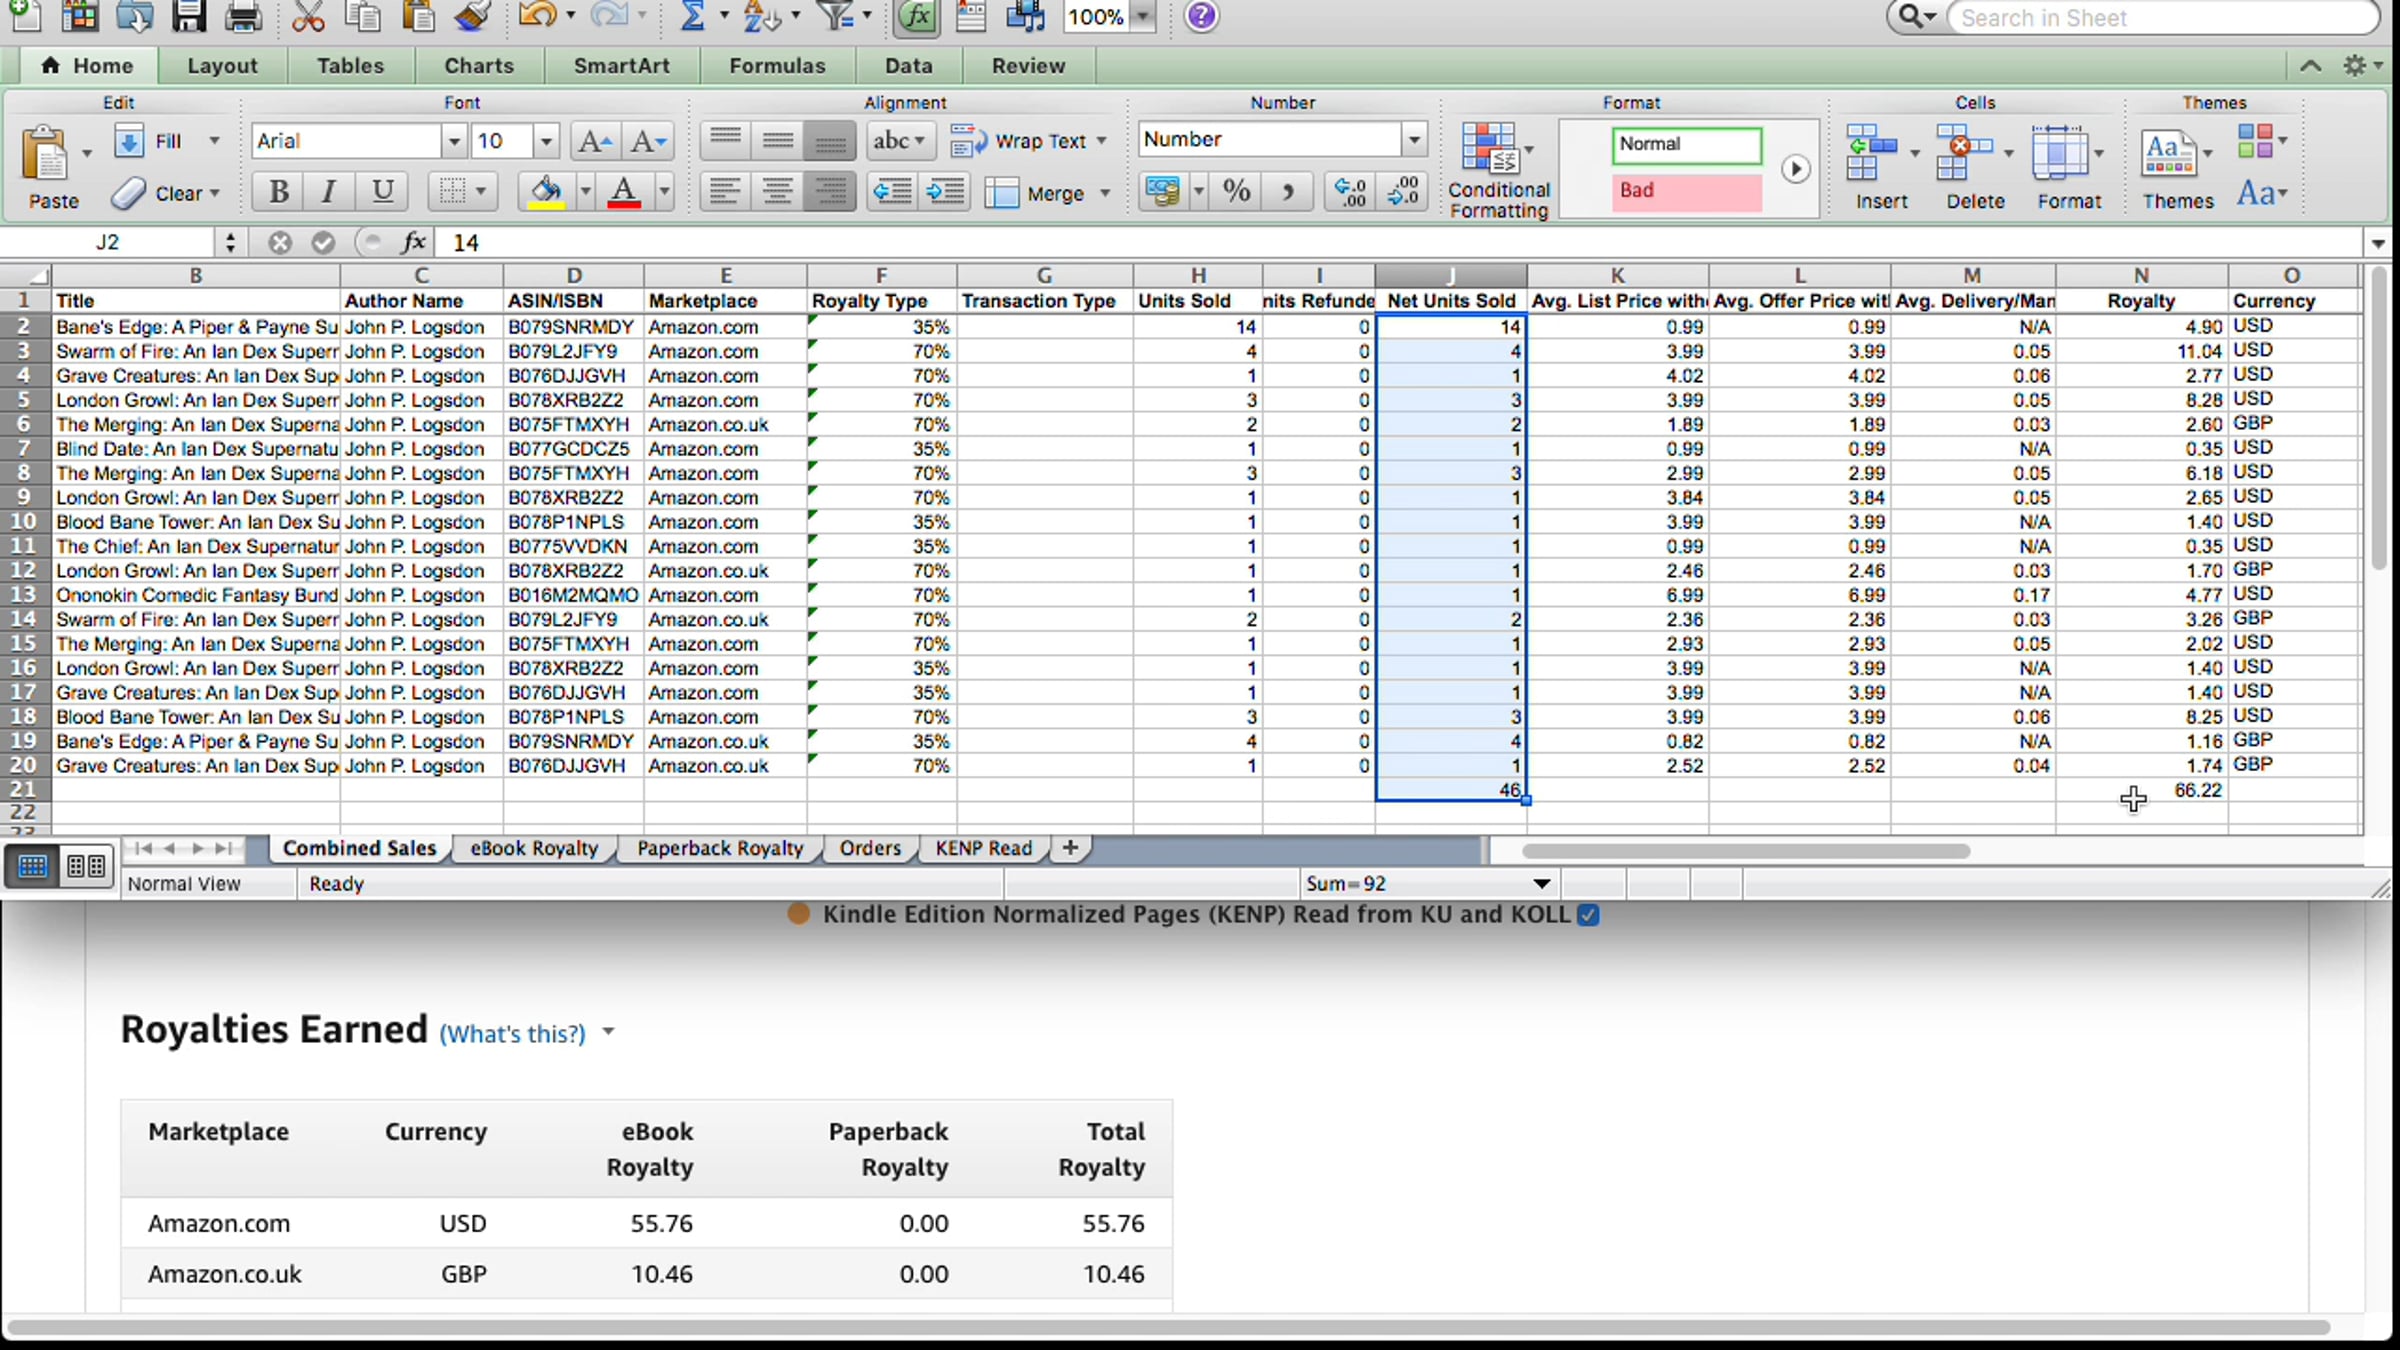The height and width of the screenshot is (1350, 2400).
Task: Click the What's this? link
Action: (x=512, y=1034)
